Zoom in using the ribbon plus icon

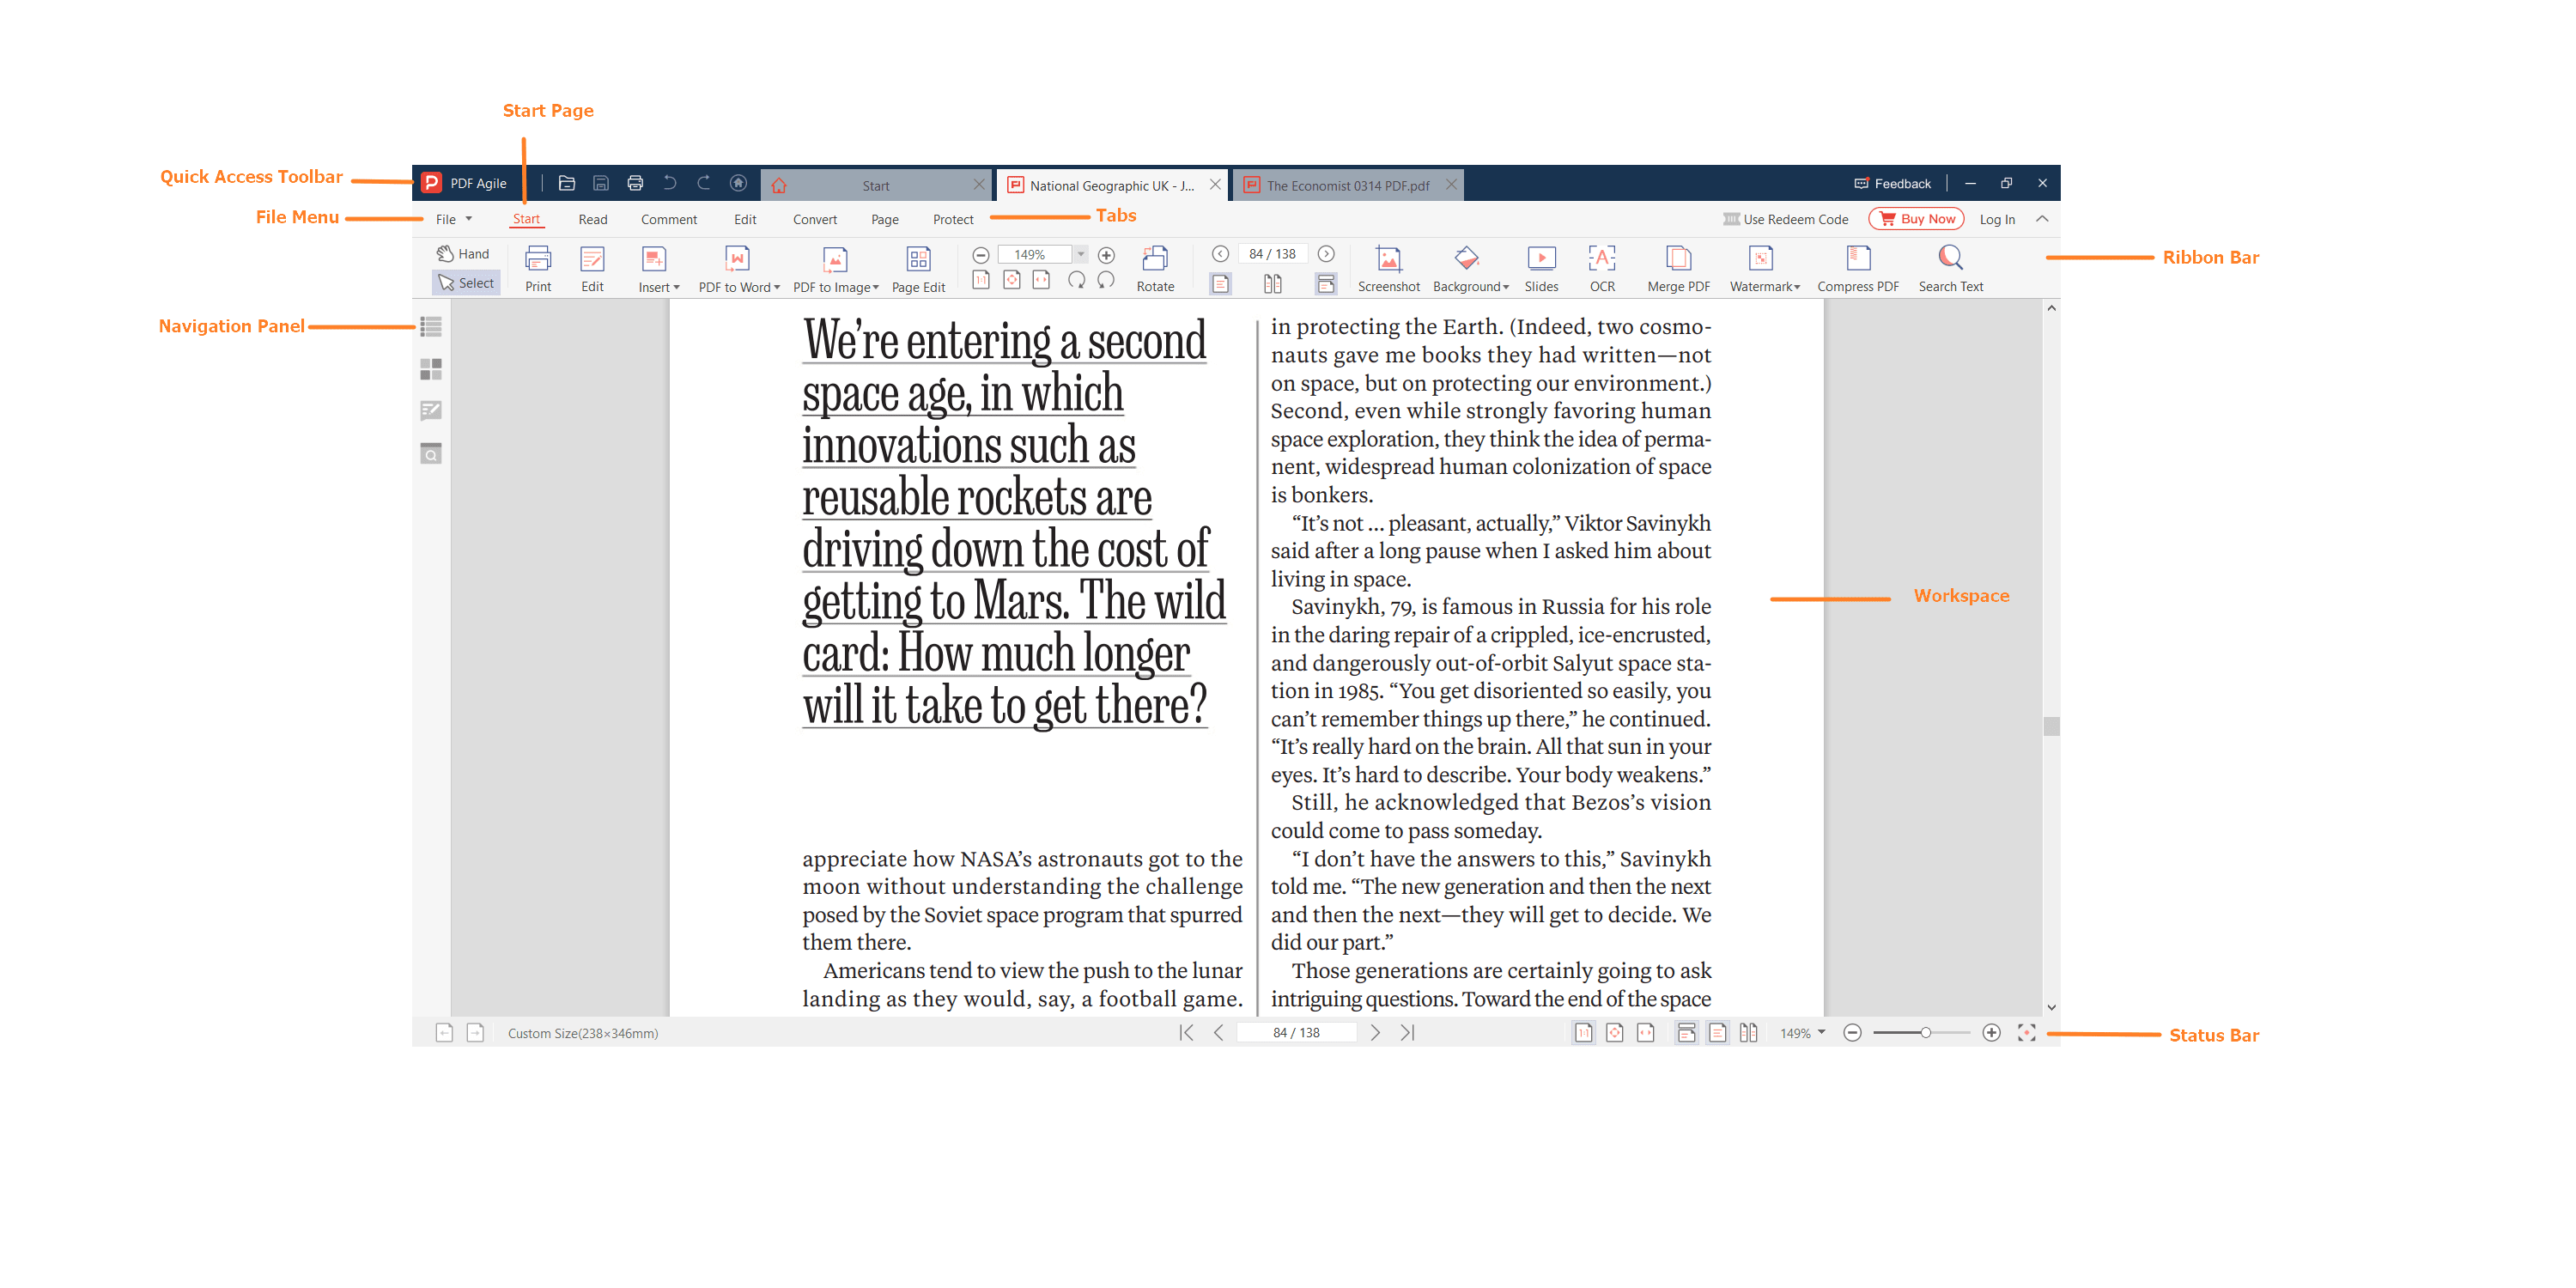[1106, 255]
